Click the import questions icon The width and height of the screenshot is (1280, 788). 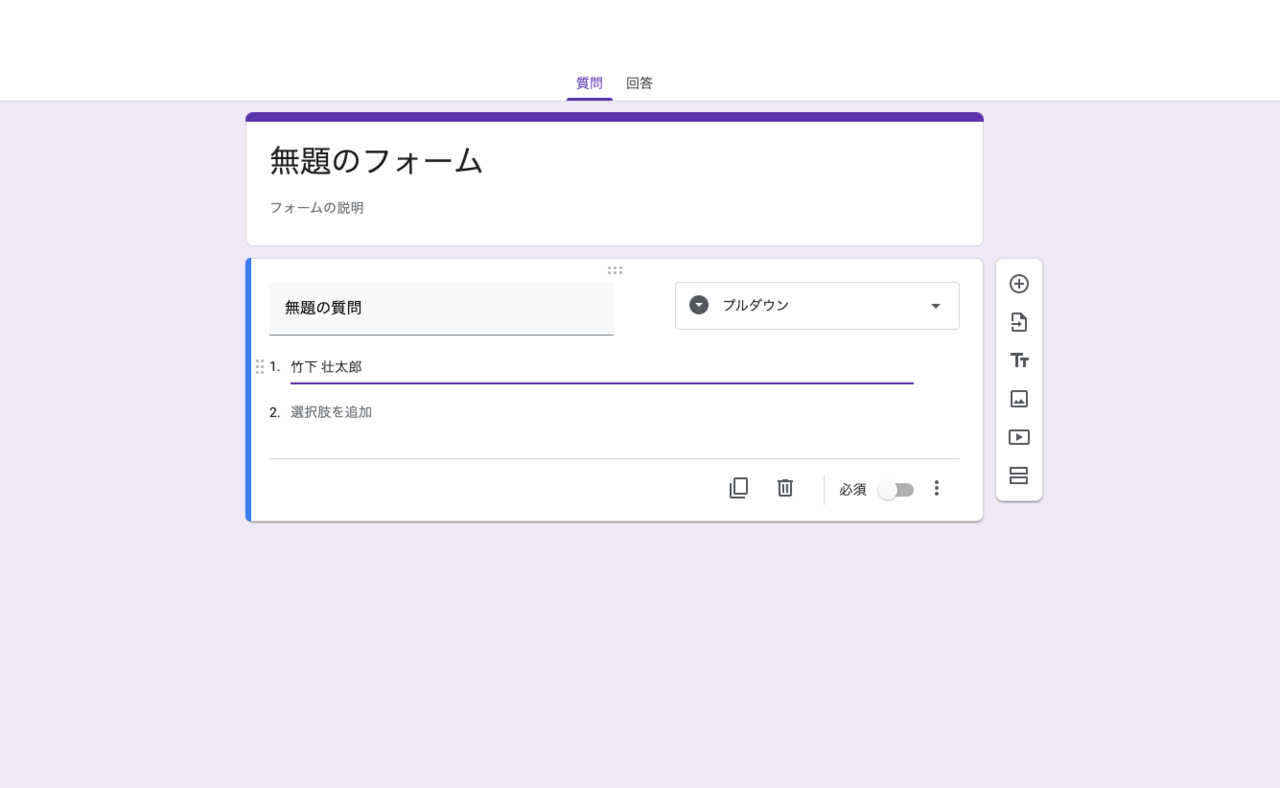click(1019, 322)
